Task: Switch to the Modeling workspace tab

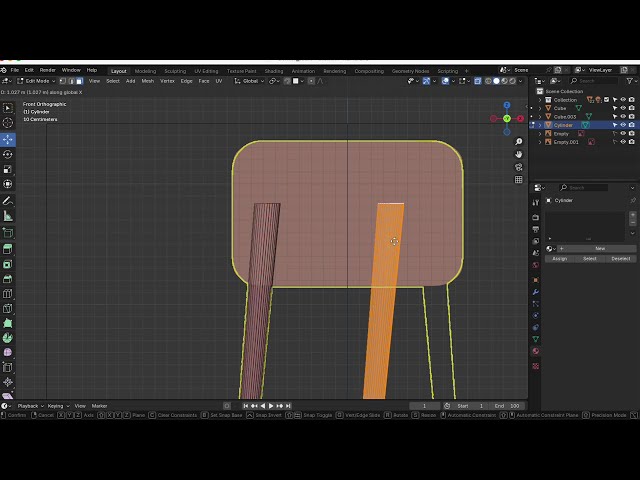Action: 145,71
